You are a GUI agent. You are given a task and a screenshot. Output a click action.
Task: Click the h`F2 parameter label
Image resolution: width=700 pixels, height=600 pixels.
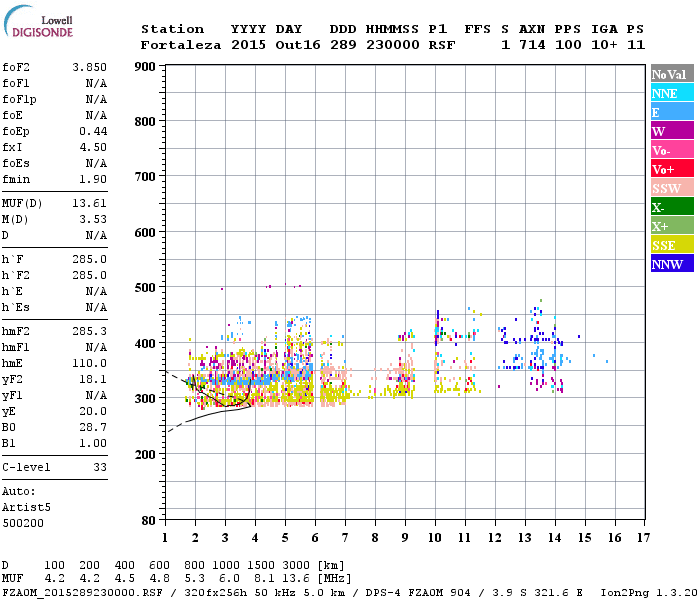pyautogui.click(x=16, y=275)
